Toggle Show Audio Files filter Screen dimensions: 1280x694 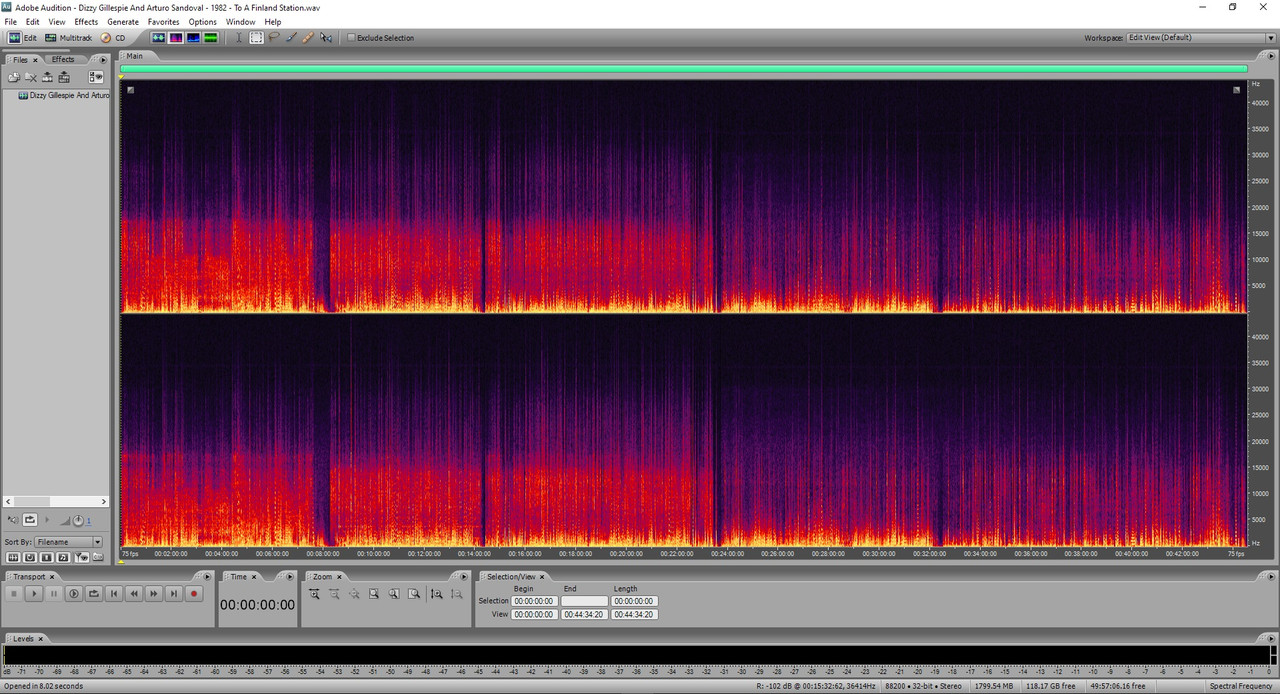pos(13,557)
